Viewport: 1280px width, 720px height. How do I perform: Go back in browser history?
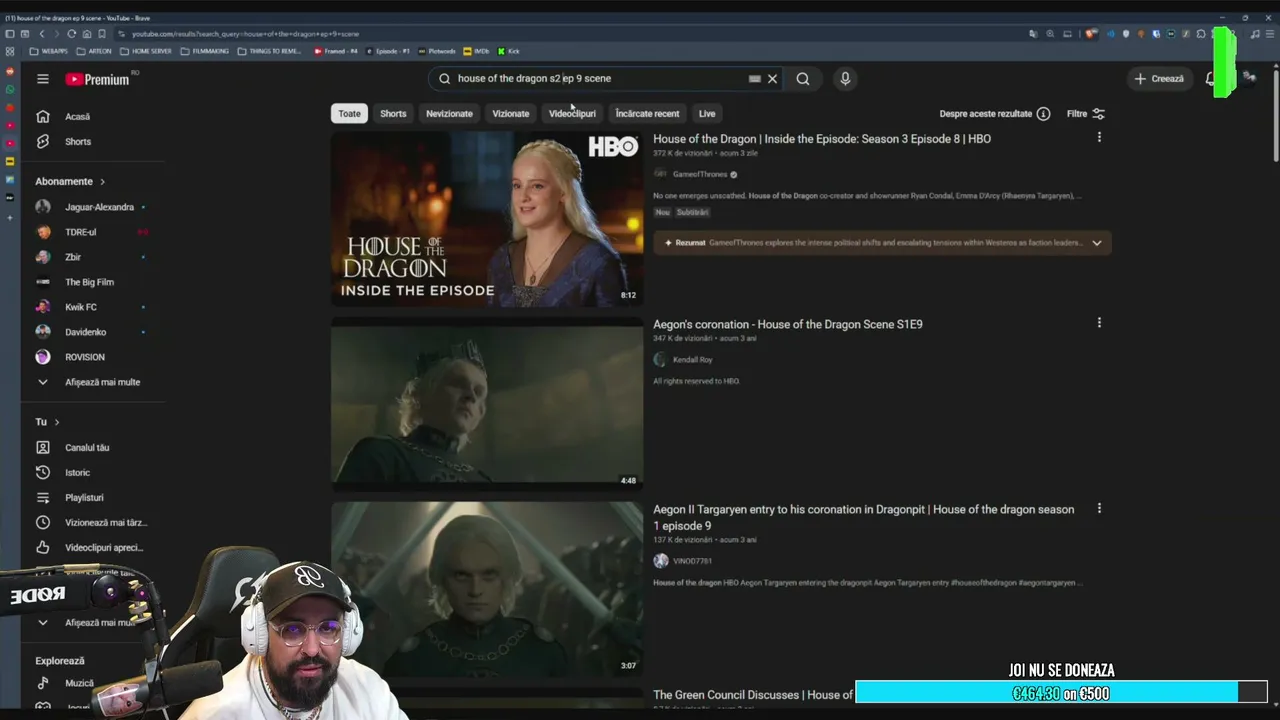pos(42,34)
